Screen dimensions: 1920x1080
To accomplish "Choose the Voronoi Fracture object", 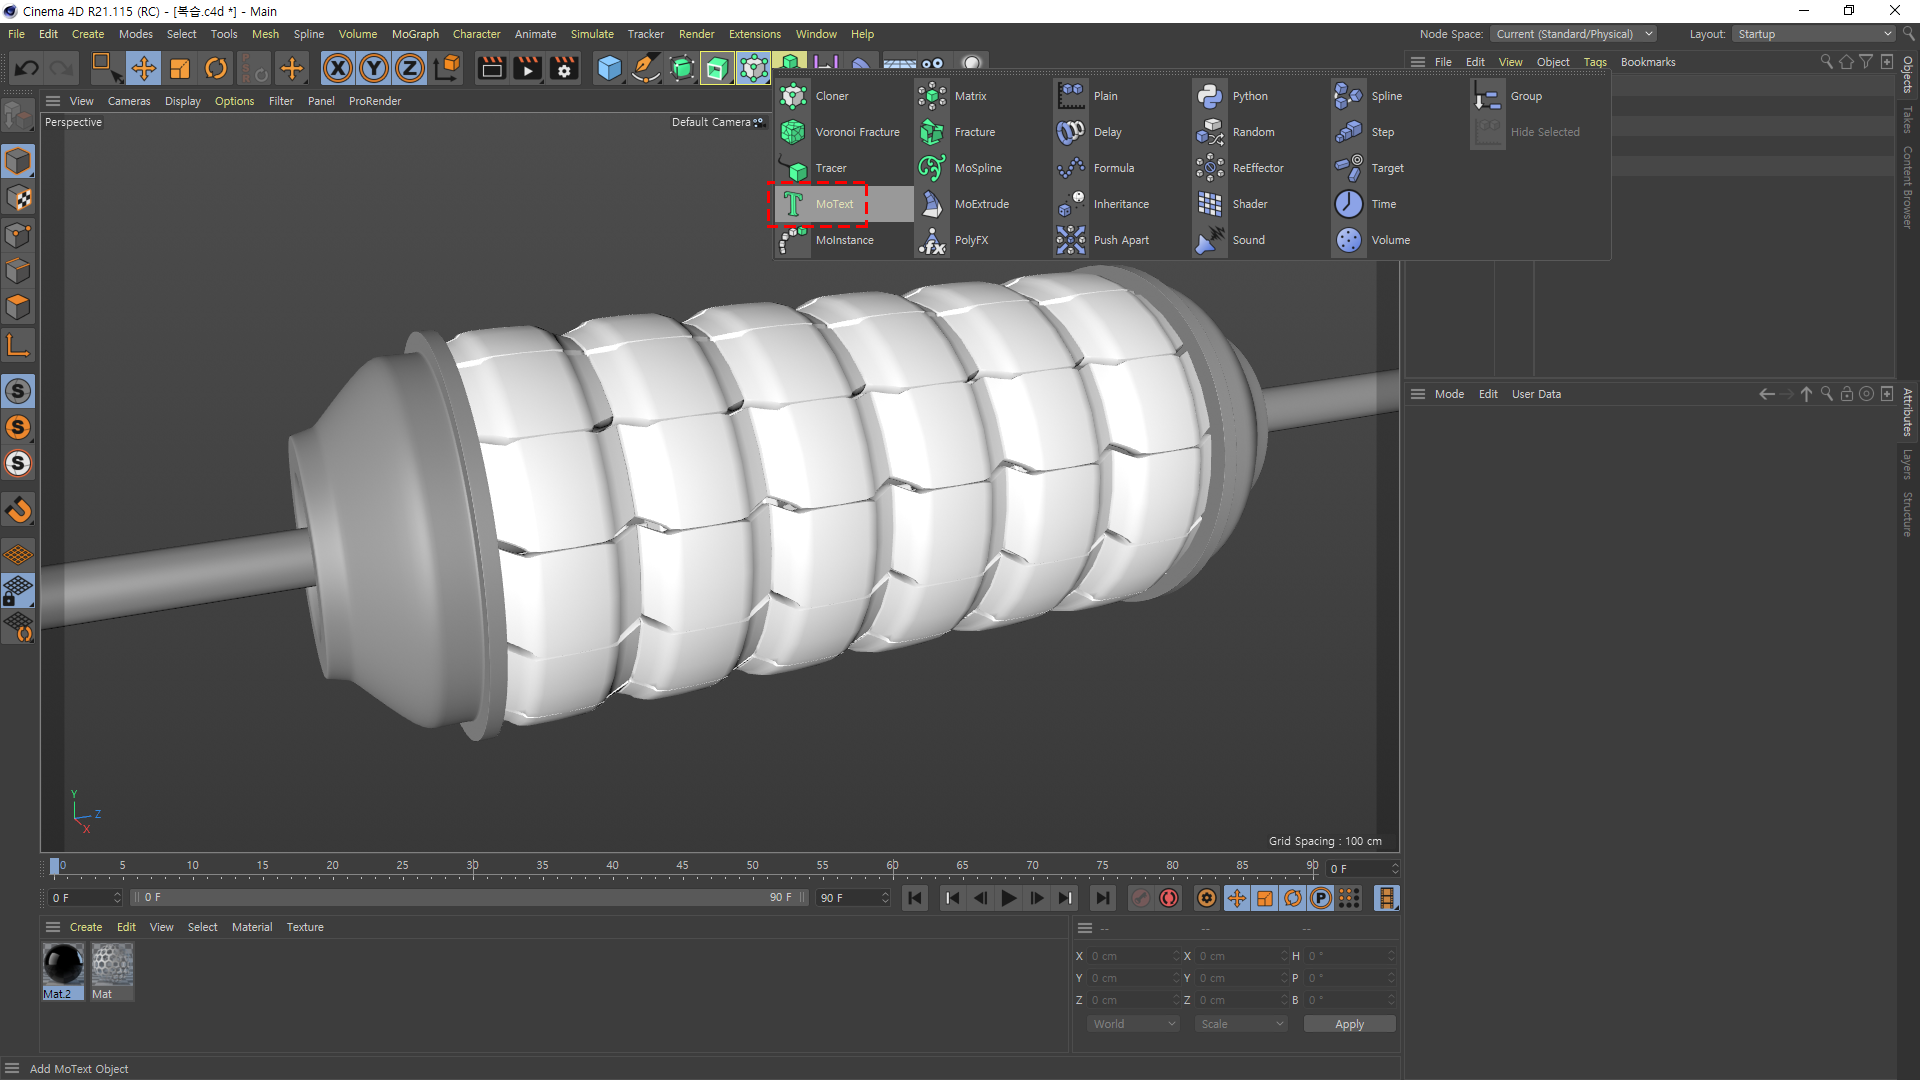I will (x=856, y=132).
